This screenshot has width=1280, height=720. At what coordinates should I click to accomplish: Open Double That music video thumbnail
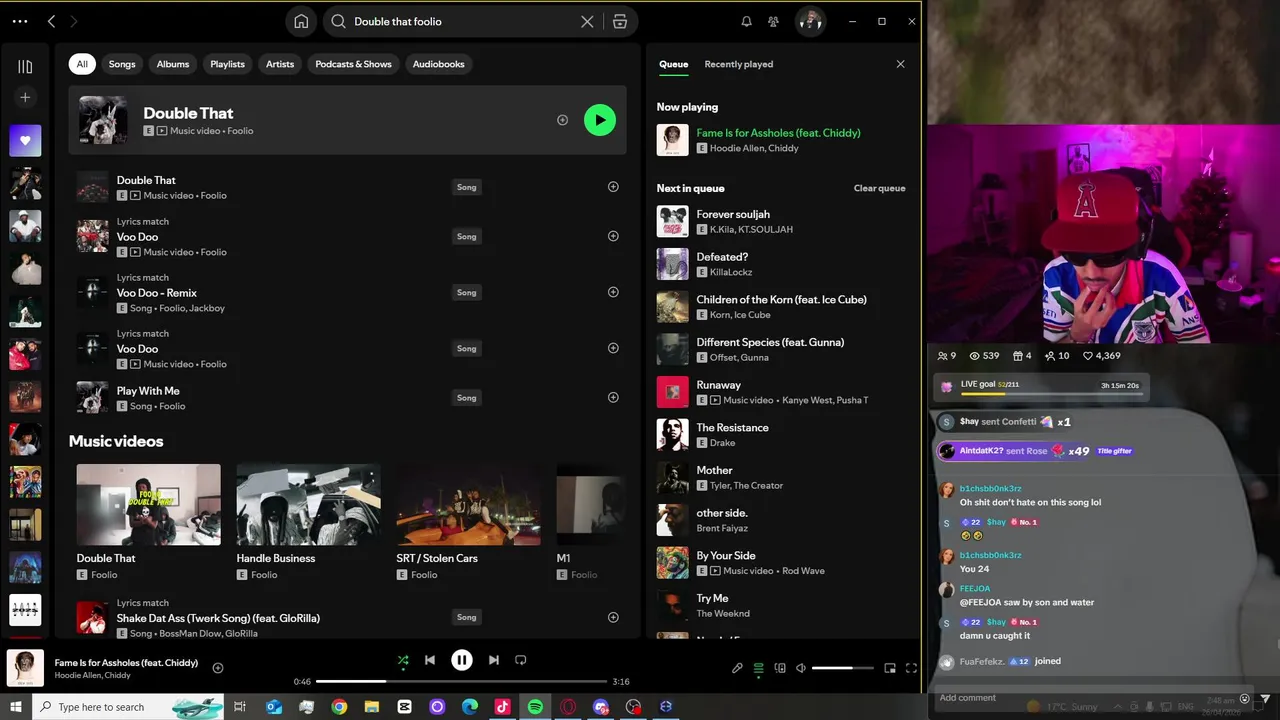point(149,504)
